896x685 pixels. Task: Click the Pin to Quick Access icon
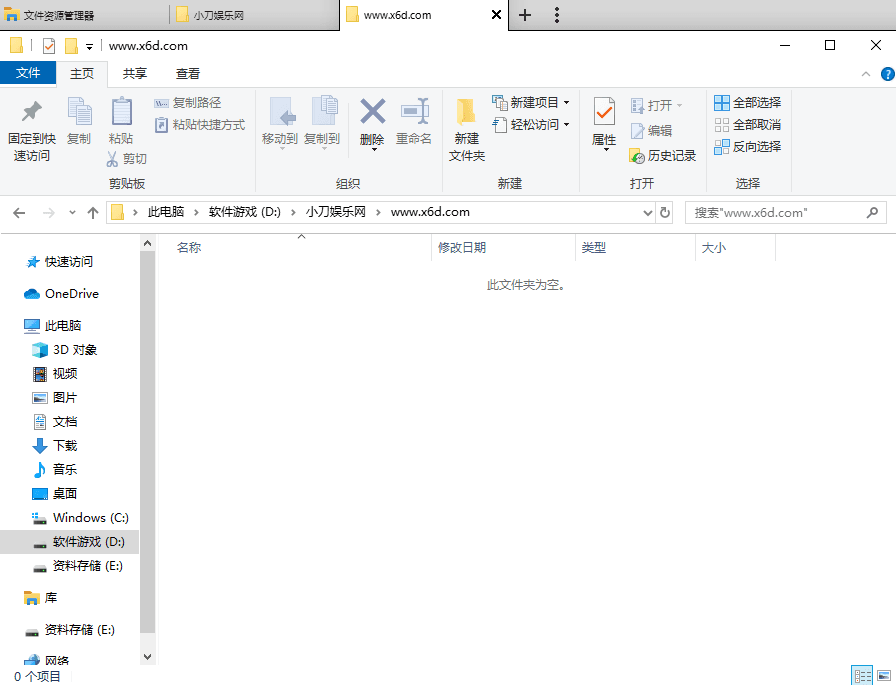coord(31,112)
